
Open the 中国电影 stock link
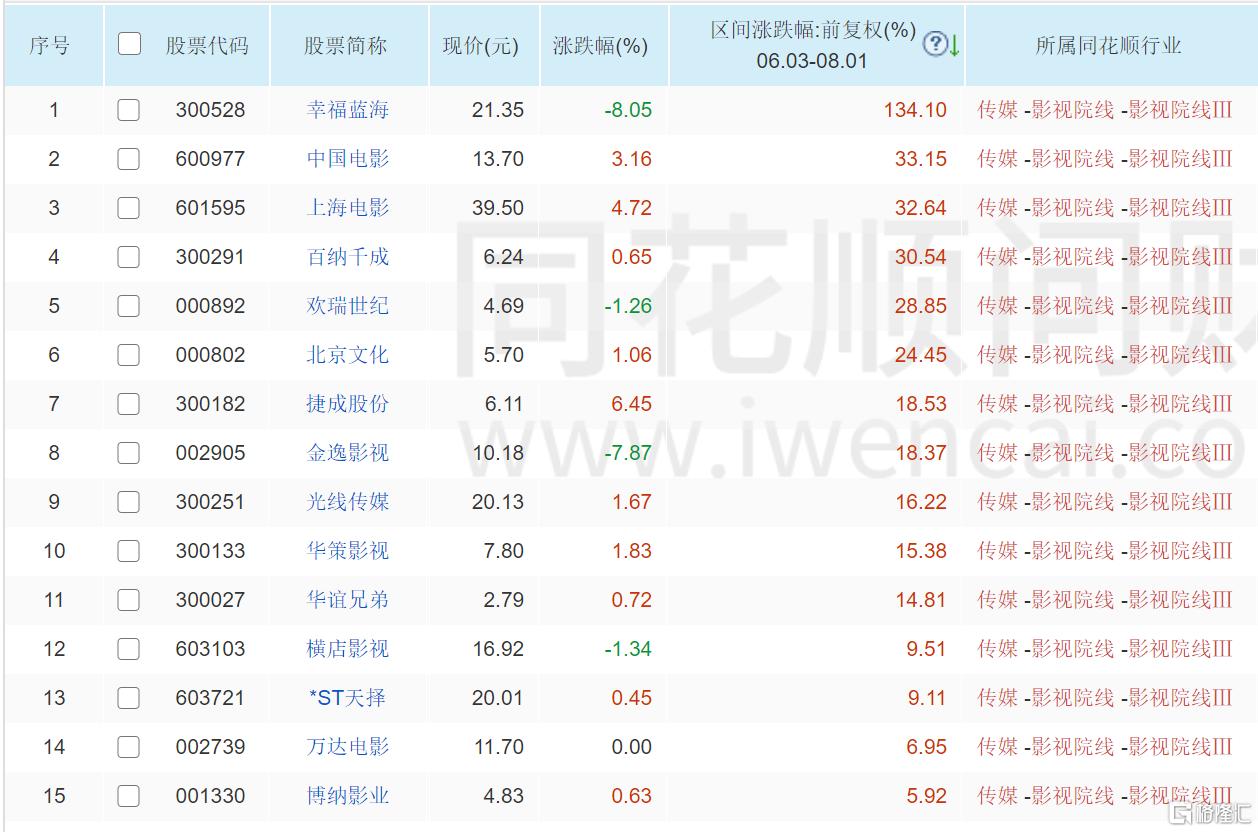347,159
